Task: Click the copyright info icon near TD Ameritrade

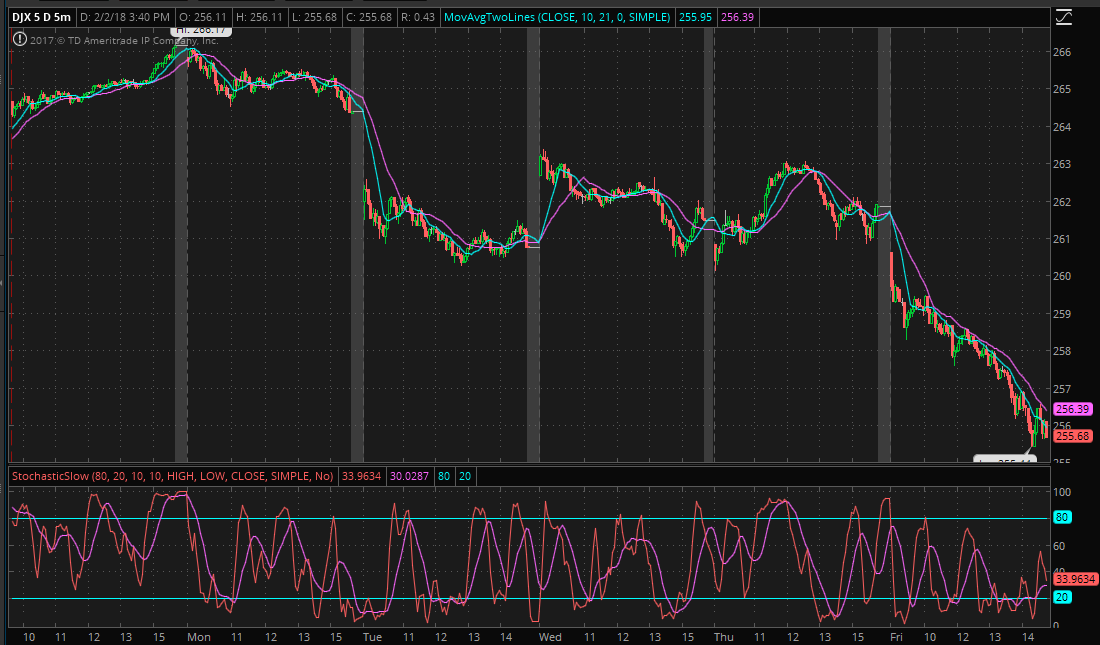Action: pos(19,40)
